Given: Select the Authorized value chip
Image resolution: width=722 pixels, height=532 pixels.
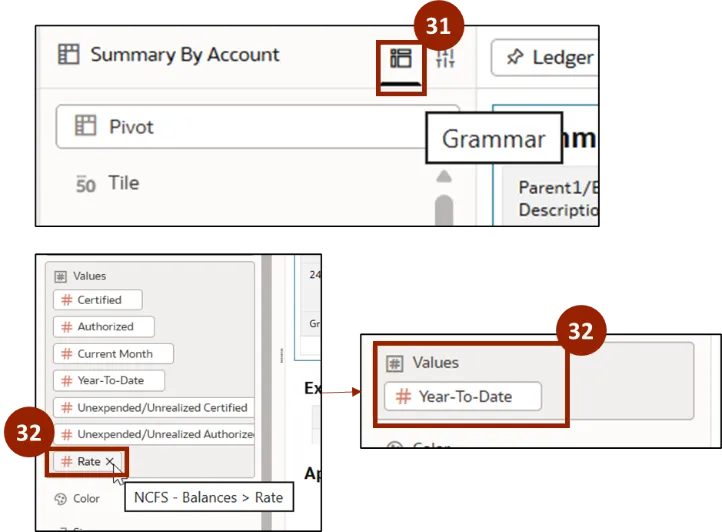Looking at the screenshot, I should pyautogui.click(x=104, y=327).
